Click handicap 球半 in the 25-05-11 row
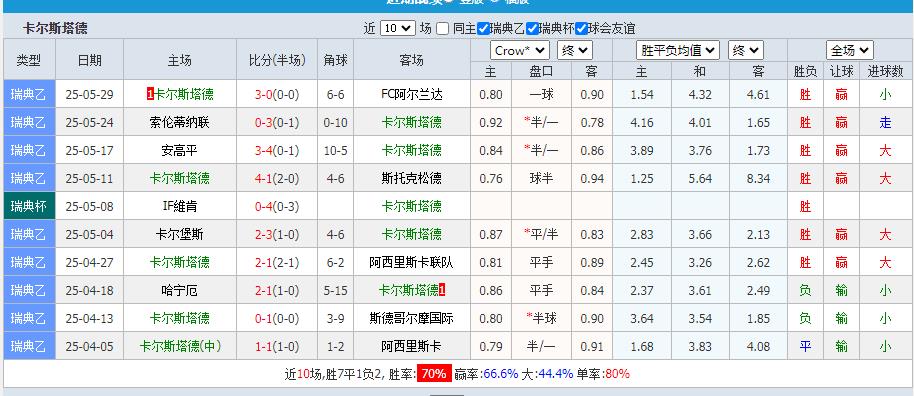 [541, 178]
